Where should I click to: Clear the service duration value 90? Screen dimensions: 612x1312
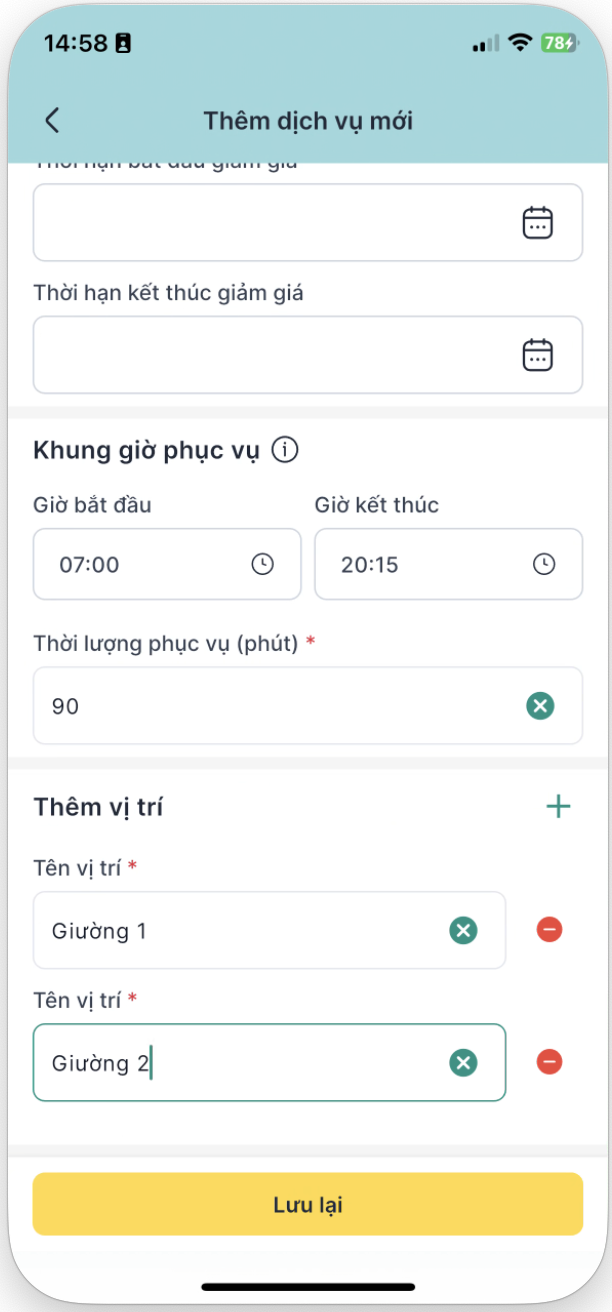point(540,707)
